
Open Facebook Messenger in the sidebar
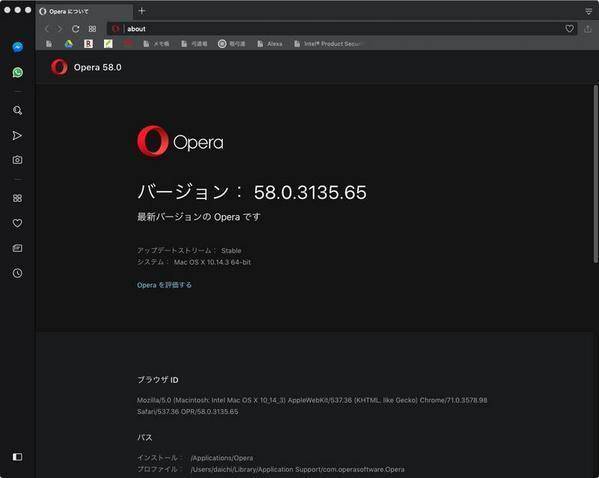coord(18,47)
